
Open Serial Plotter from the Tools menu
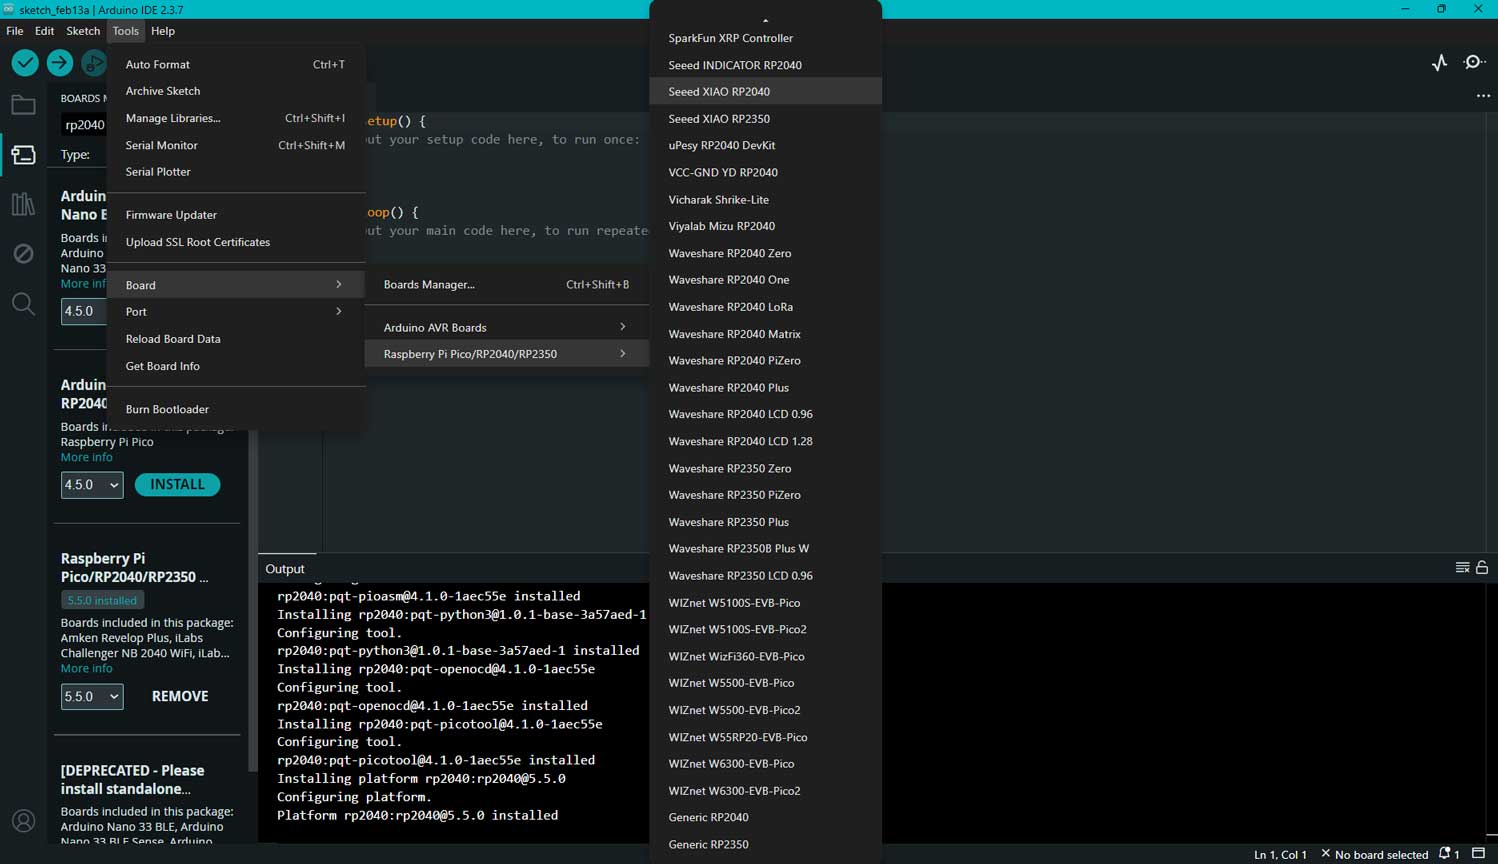tap(235, 172)
